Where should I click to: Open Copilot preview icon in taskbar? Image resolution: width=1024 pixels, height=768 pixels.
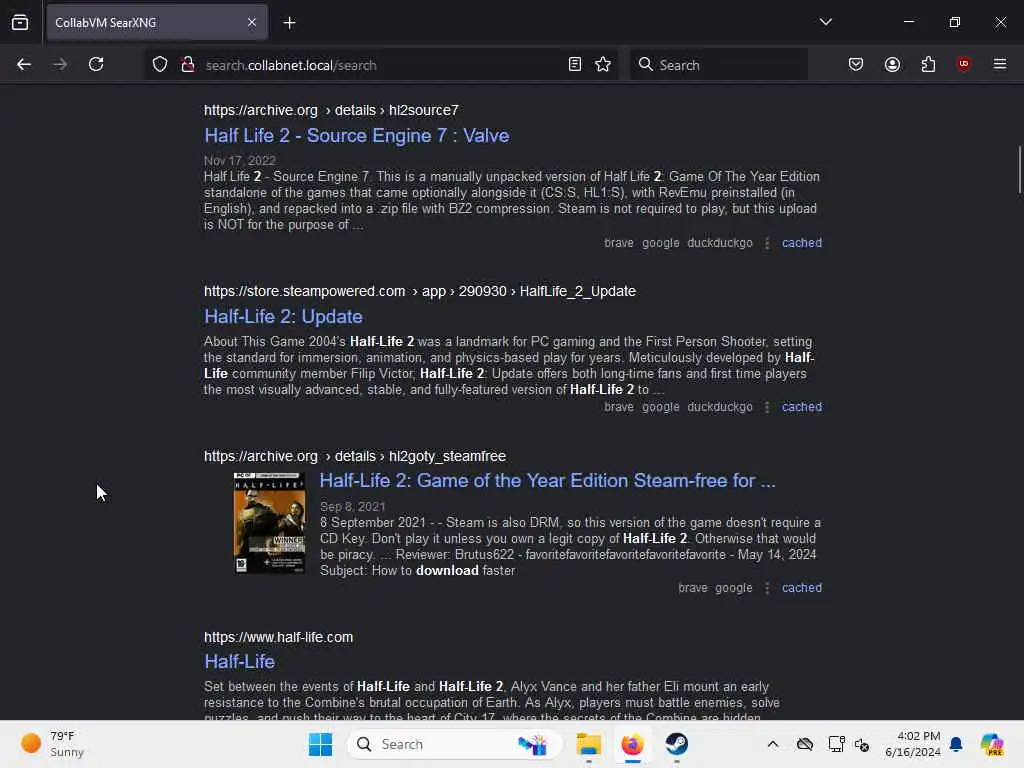992,744
